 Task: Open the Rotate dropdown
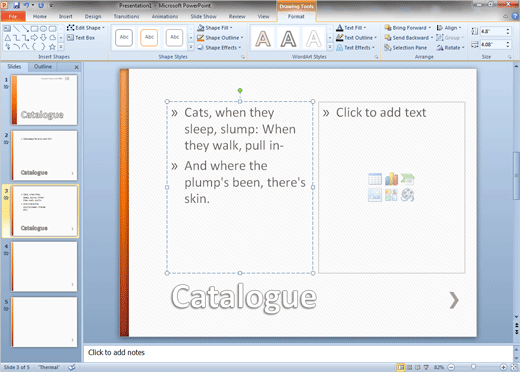click(450, 48)
